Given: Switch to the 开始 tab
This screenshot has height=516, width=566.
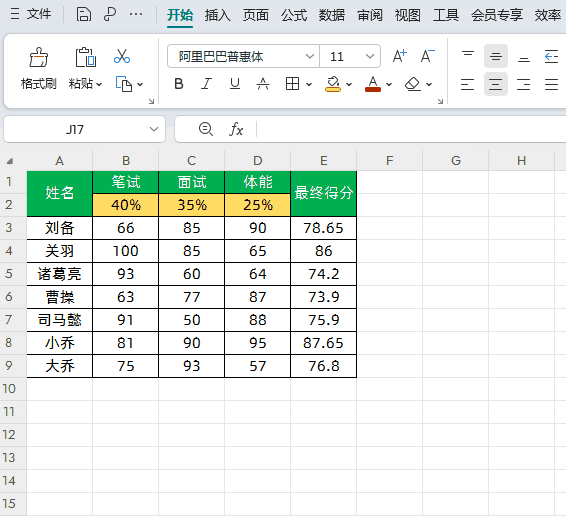Looking at the screenshot, I should click(180, 15).
